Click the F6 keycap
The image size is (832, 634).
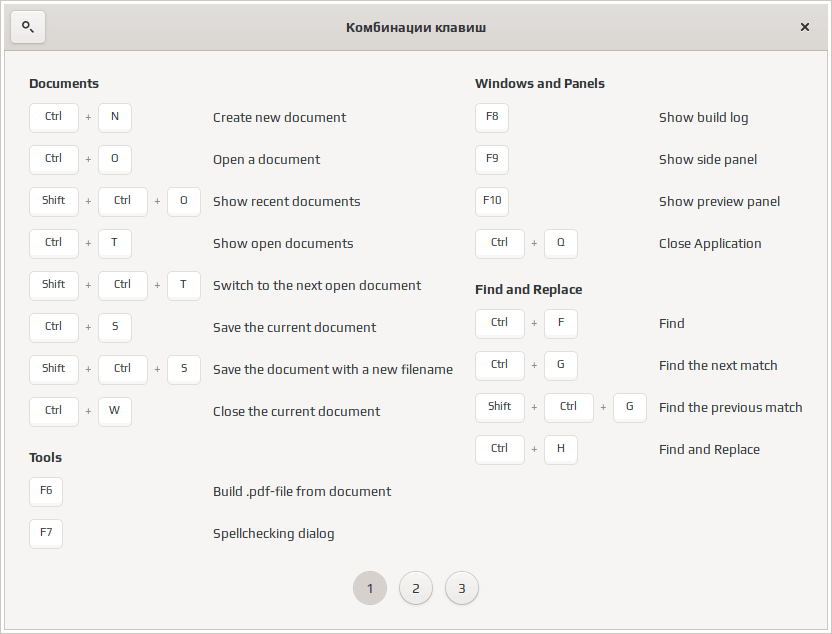(46, 491)
